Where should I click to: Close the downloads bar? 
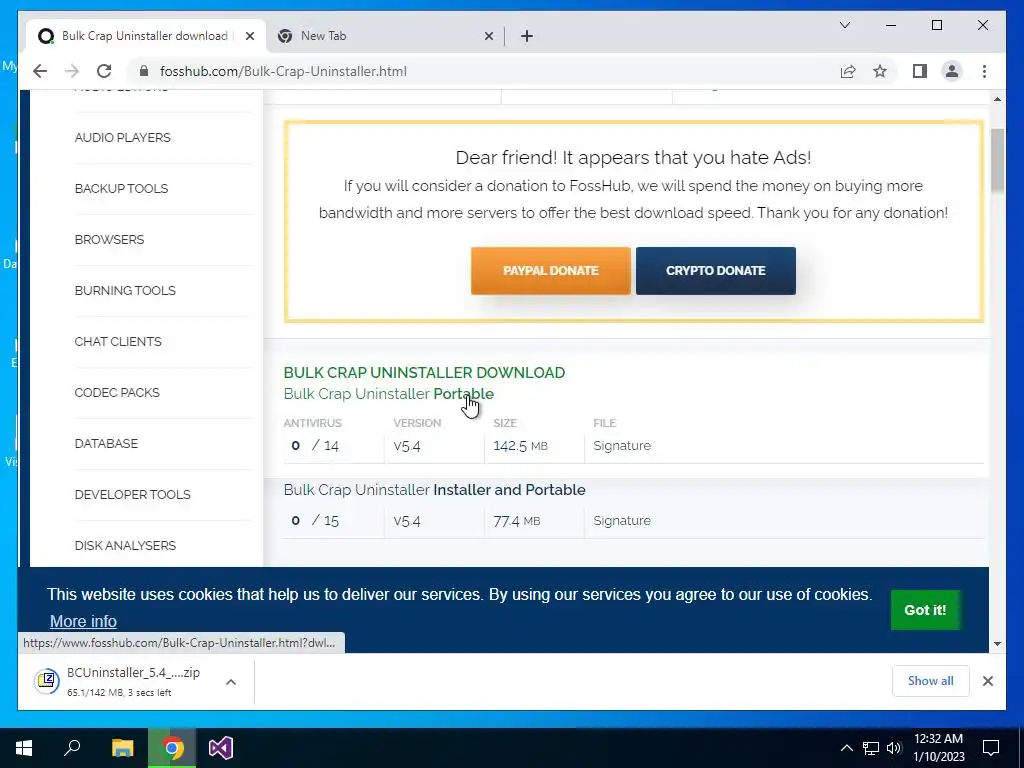coord(987,681)
